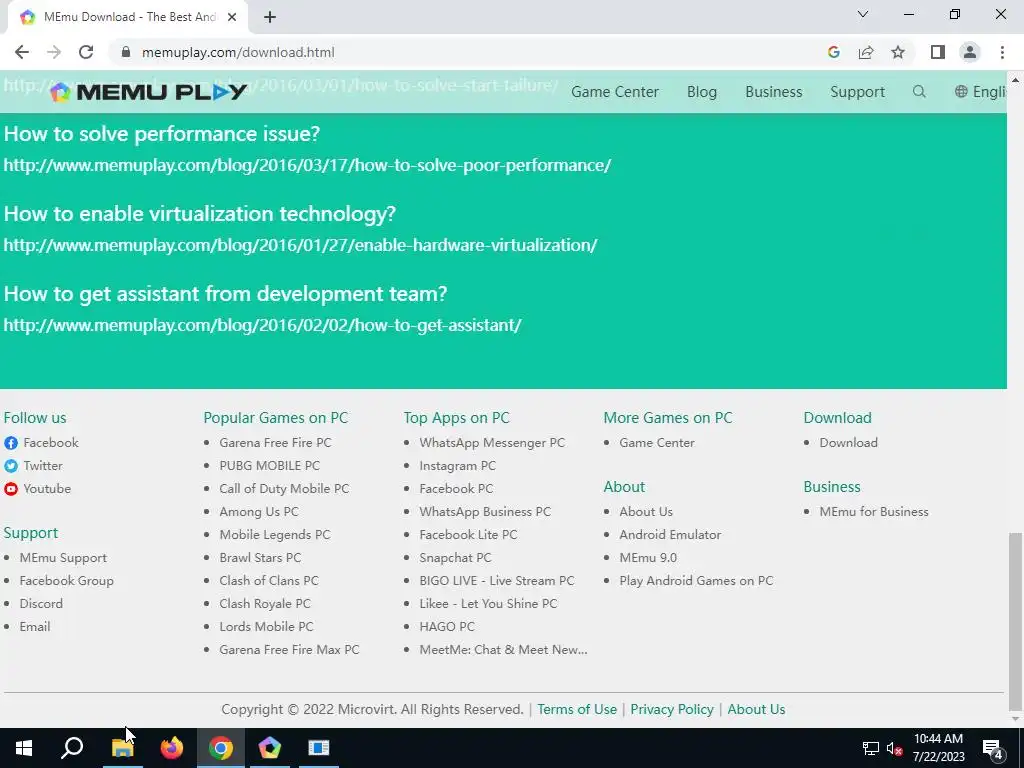Click the page vertical scrollbar thumb
The image size is (1024, 768).
(1016, 622)
